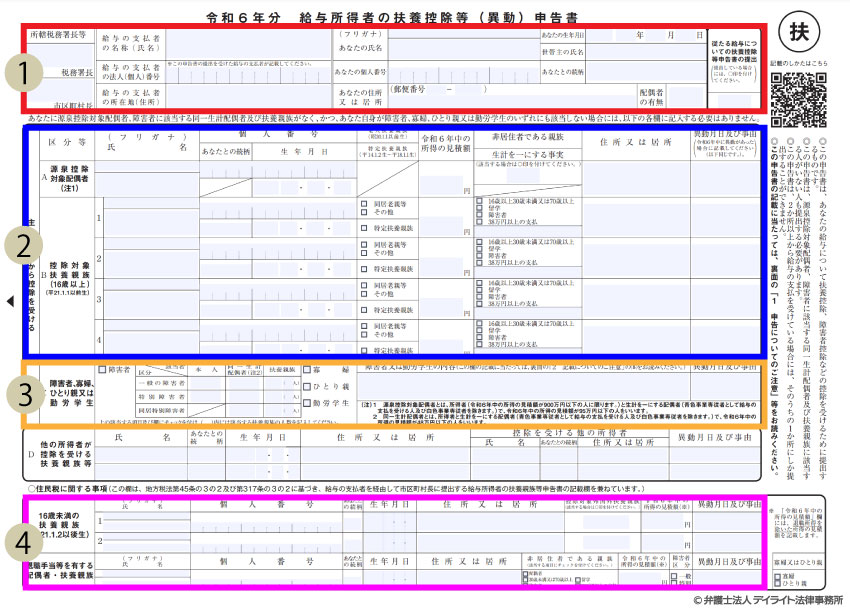Image resolution: width=850 pixels, height=608 pixels.
Task: Click the 弁護士法人デイライト法律事務所 copyright text
Action: pos(770,599)
